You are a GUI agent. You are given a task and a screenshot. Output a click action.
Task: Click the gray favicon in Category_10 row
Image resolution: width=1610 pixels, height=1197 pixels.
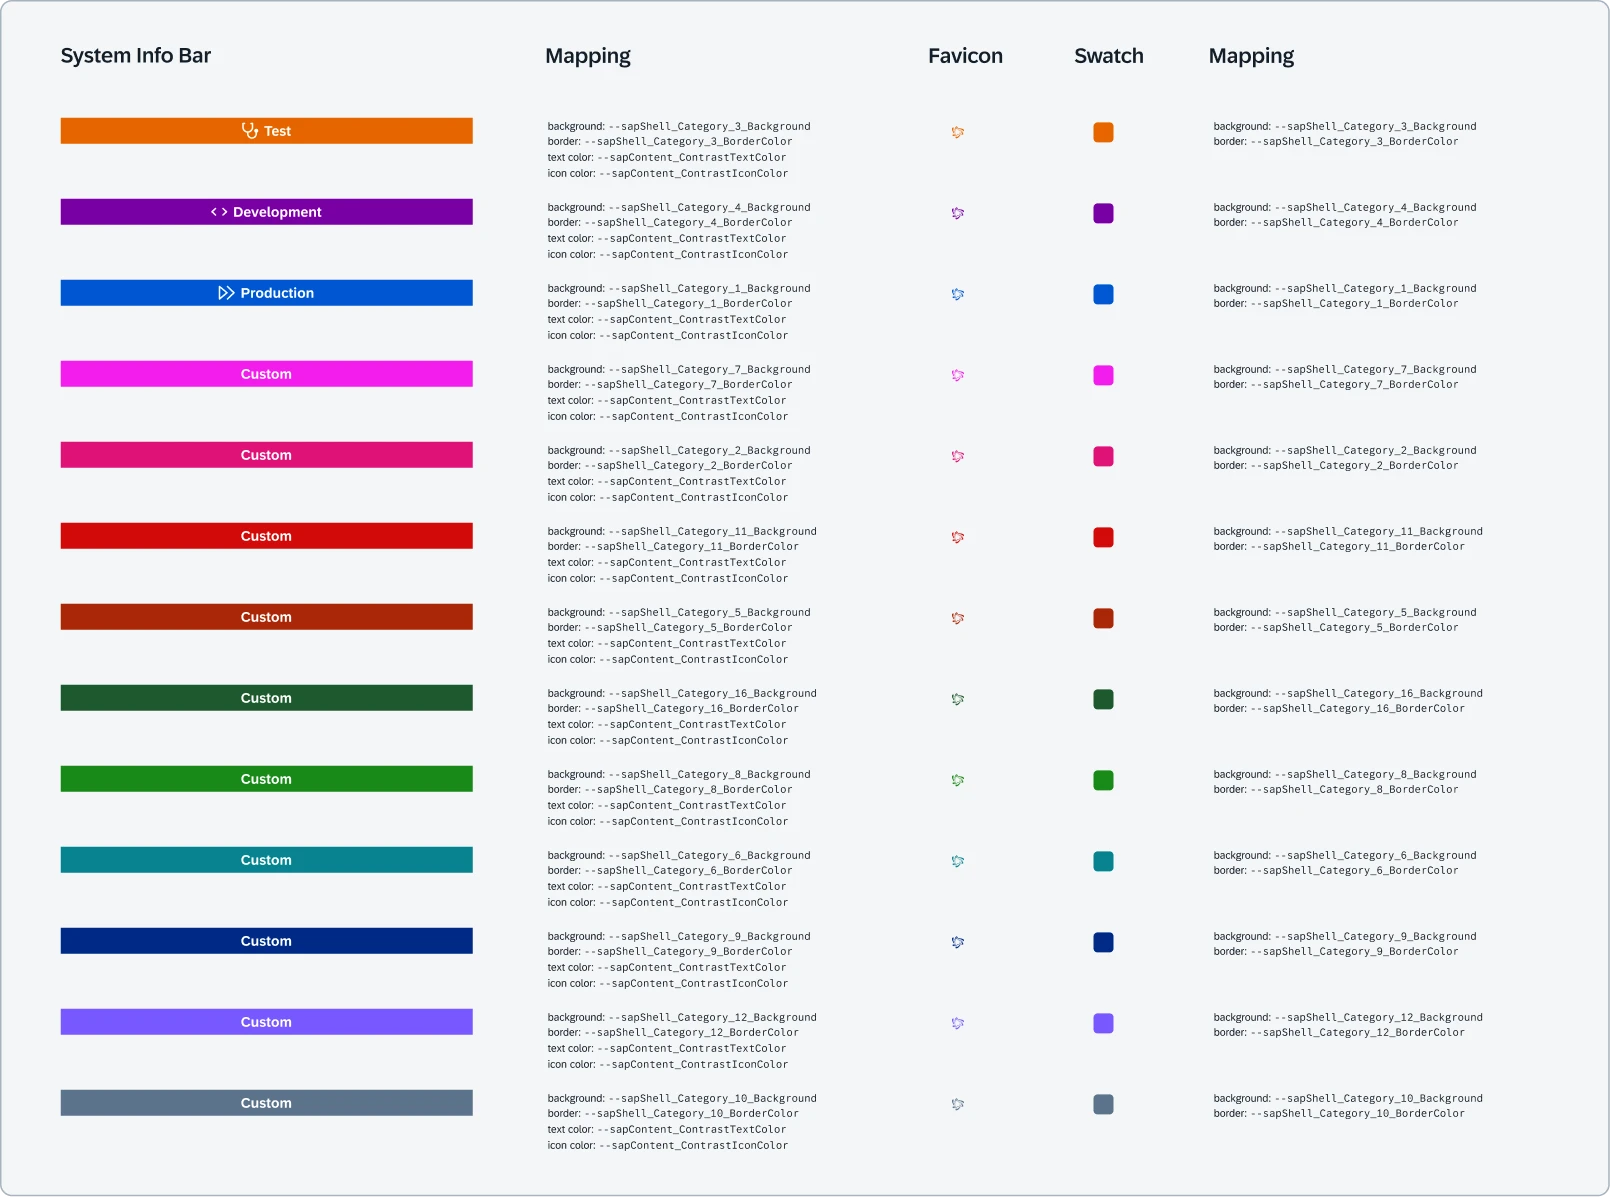[958, 1104]
